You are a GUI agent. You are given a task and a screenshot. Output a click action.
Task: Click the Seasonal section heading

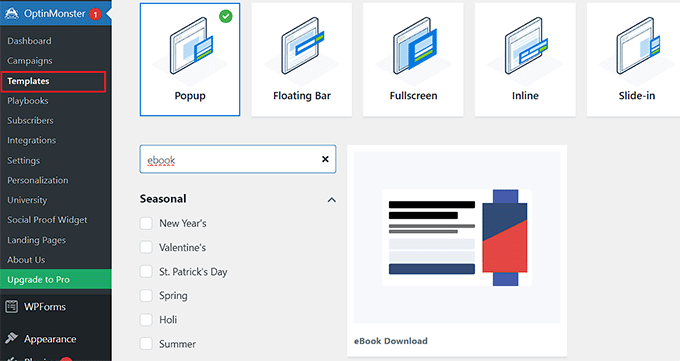click(163, 199)
